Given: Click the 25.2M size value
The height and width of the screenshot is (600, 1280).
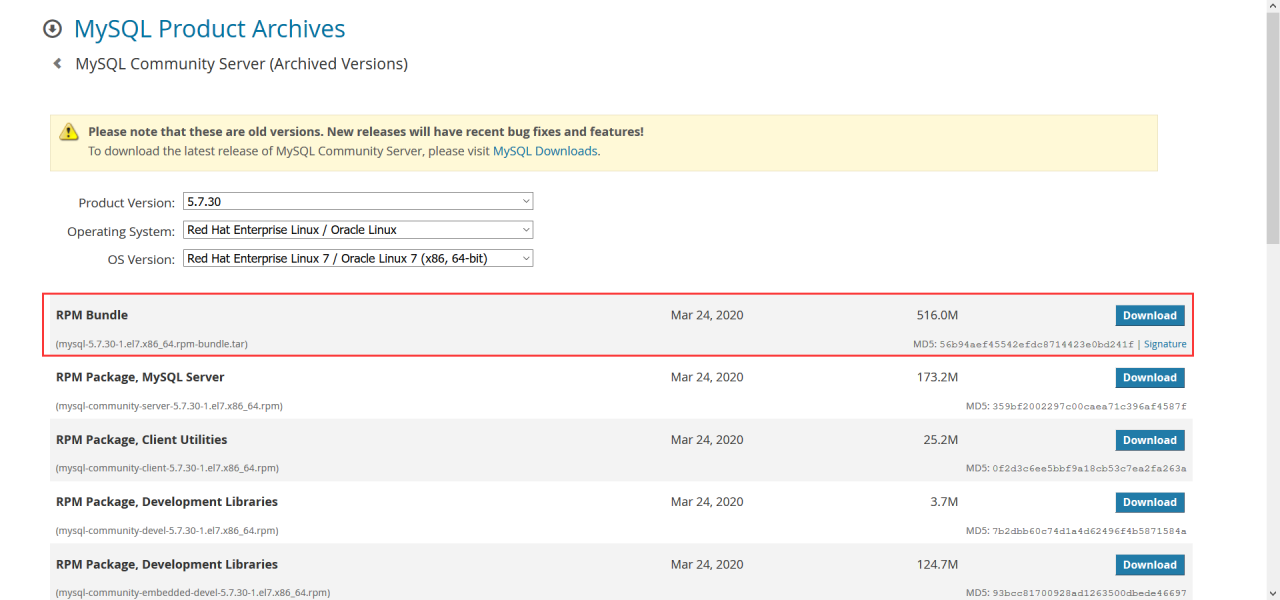Looking at the screenshot, I should pyautogui.click(x=941, y=439).
